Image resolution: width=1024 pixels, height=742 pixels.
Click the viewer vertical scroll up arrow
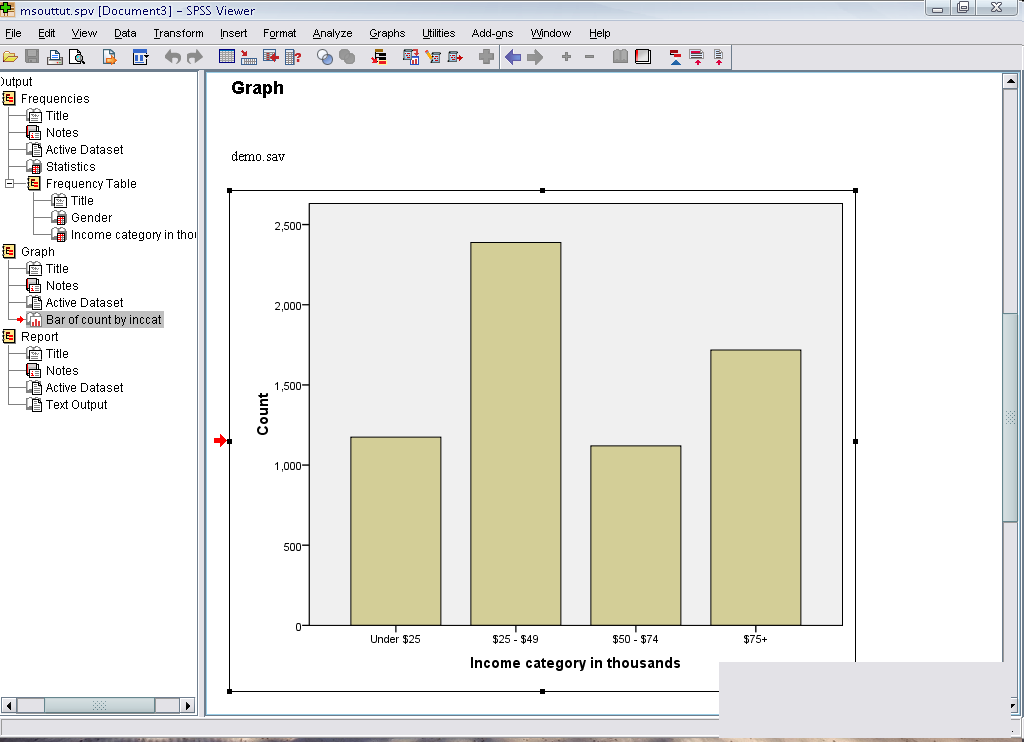point(1010,81)
